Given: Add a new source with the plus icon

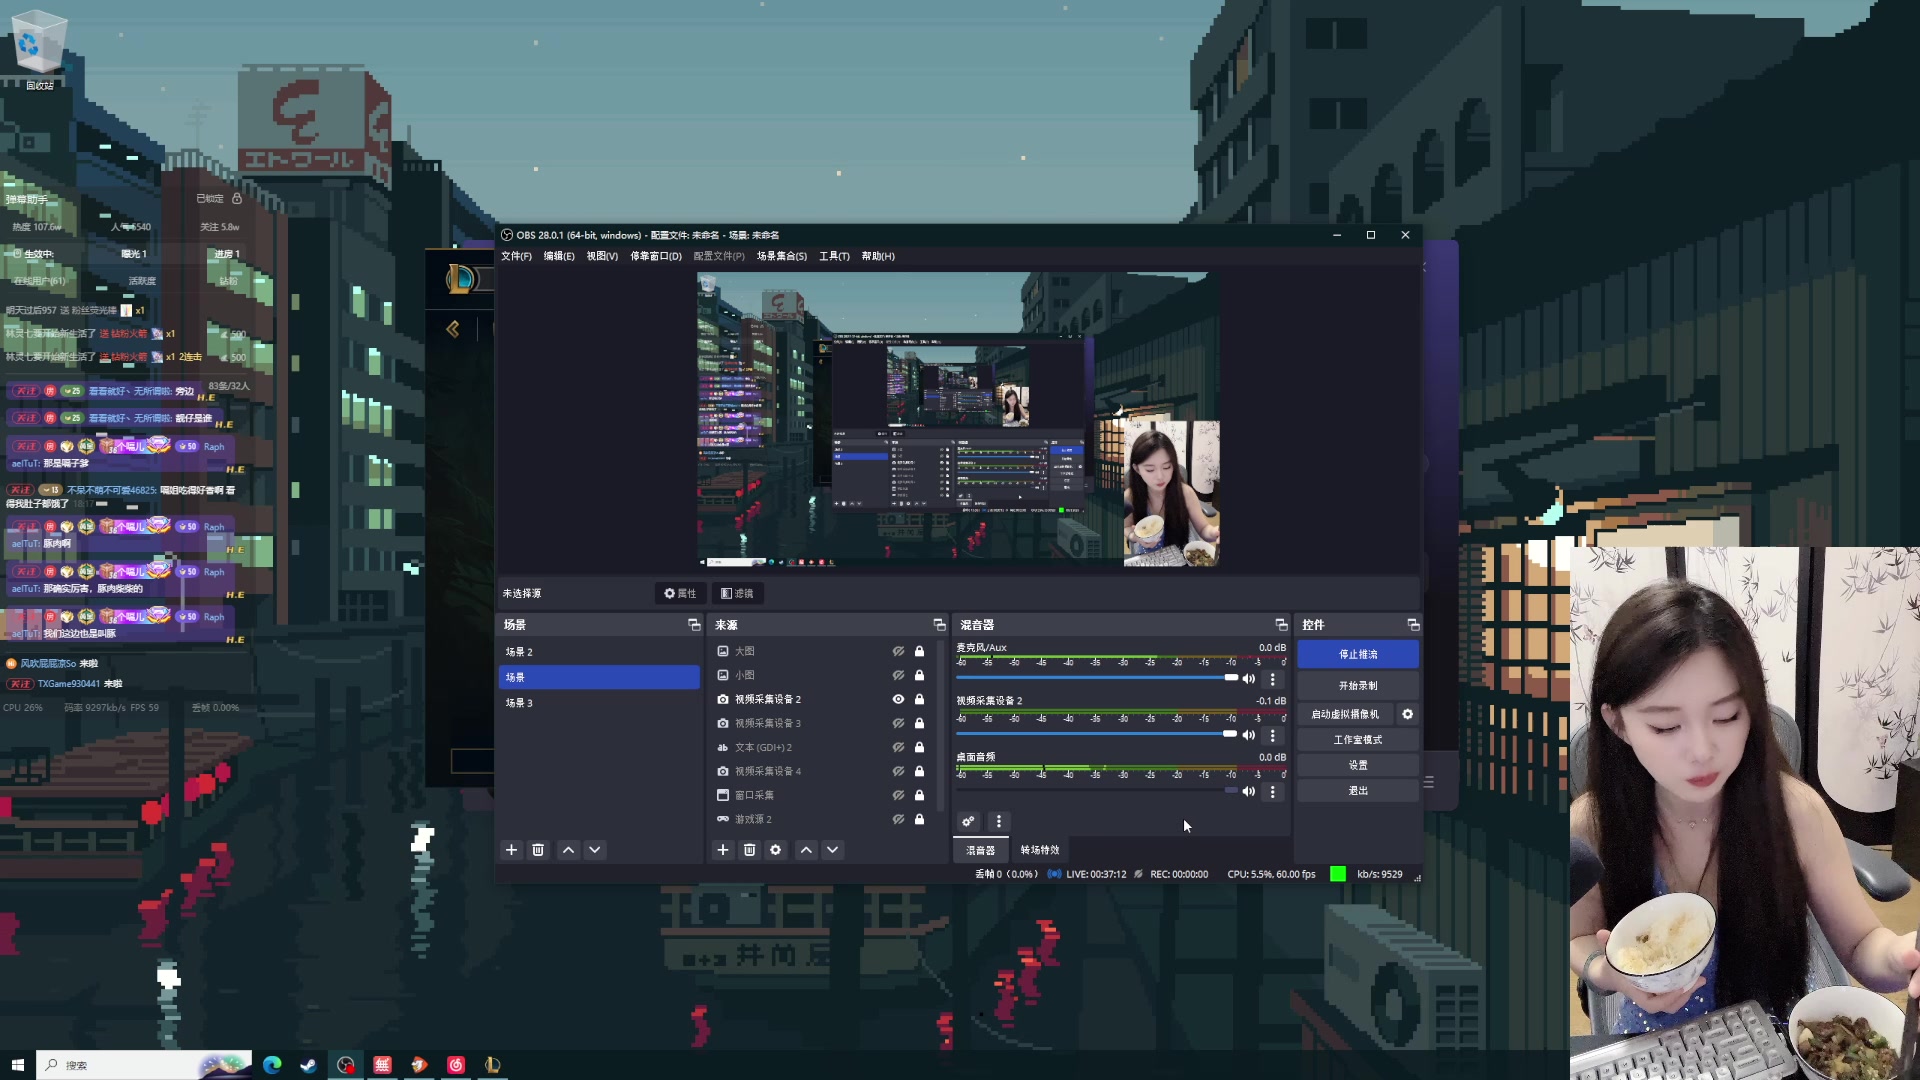Looking at the screenshot, I should [x=723, y=850].
